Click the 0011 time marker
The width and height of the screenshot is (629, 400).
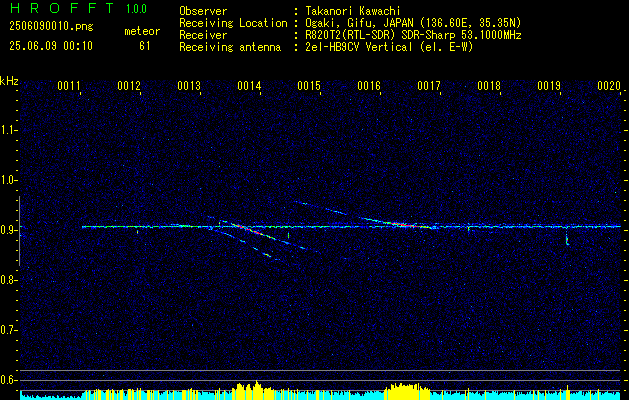tap(69, 86)
